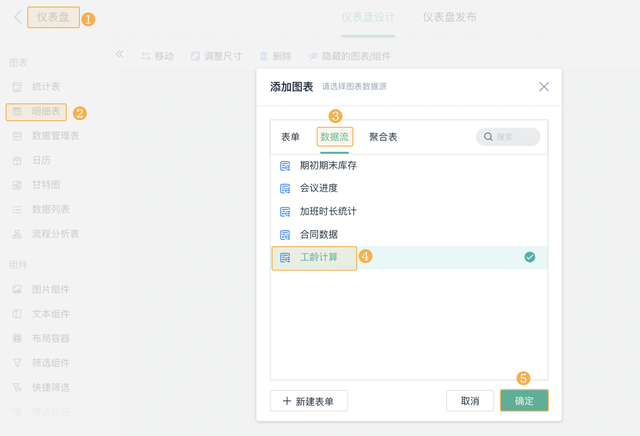Click the 布局容器 icon
640x436 pixels.
click(x=17, y=338)
